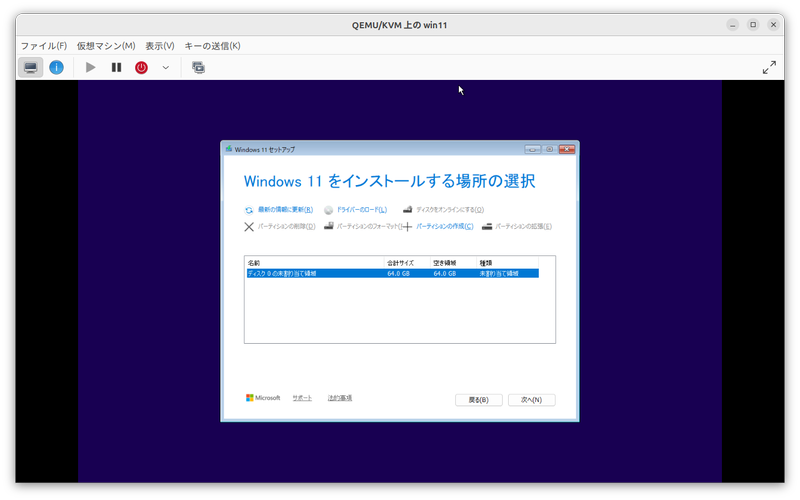
Task: Expand the shutdown options dropdown arrow
Action: (166, 67)
